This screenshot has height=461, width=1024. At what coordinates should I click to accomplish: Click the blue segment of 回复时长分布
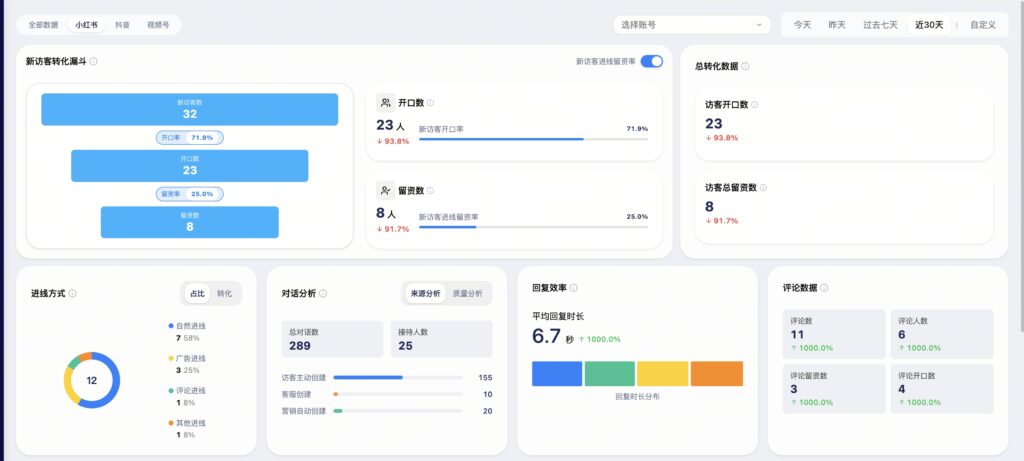click(x=557, y=374)
